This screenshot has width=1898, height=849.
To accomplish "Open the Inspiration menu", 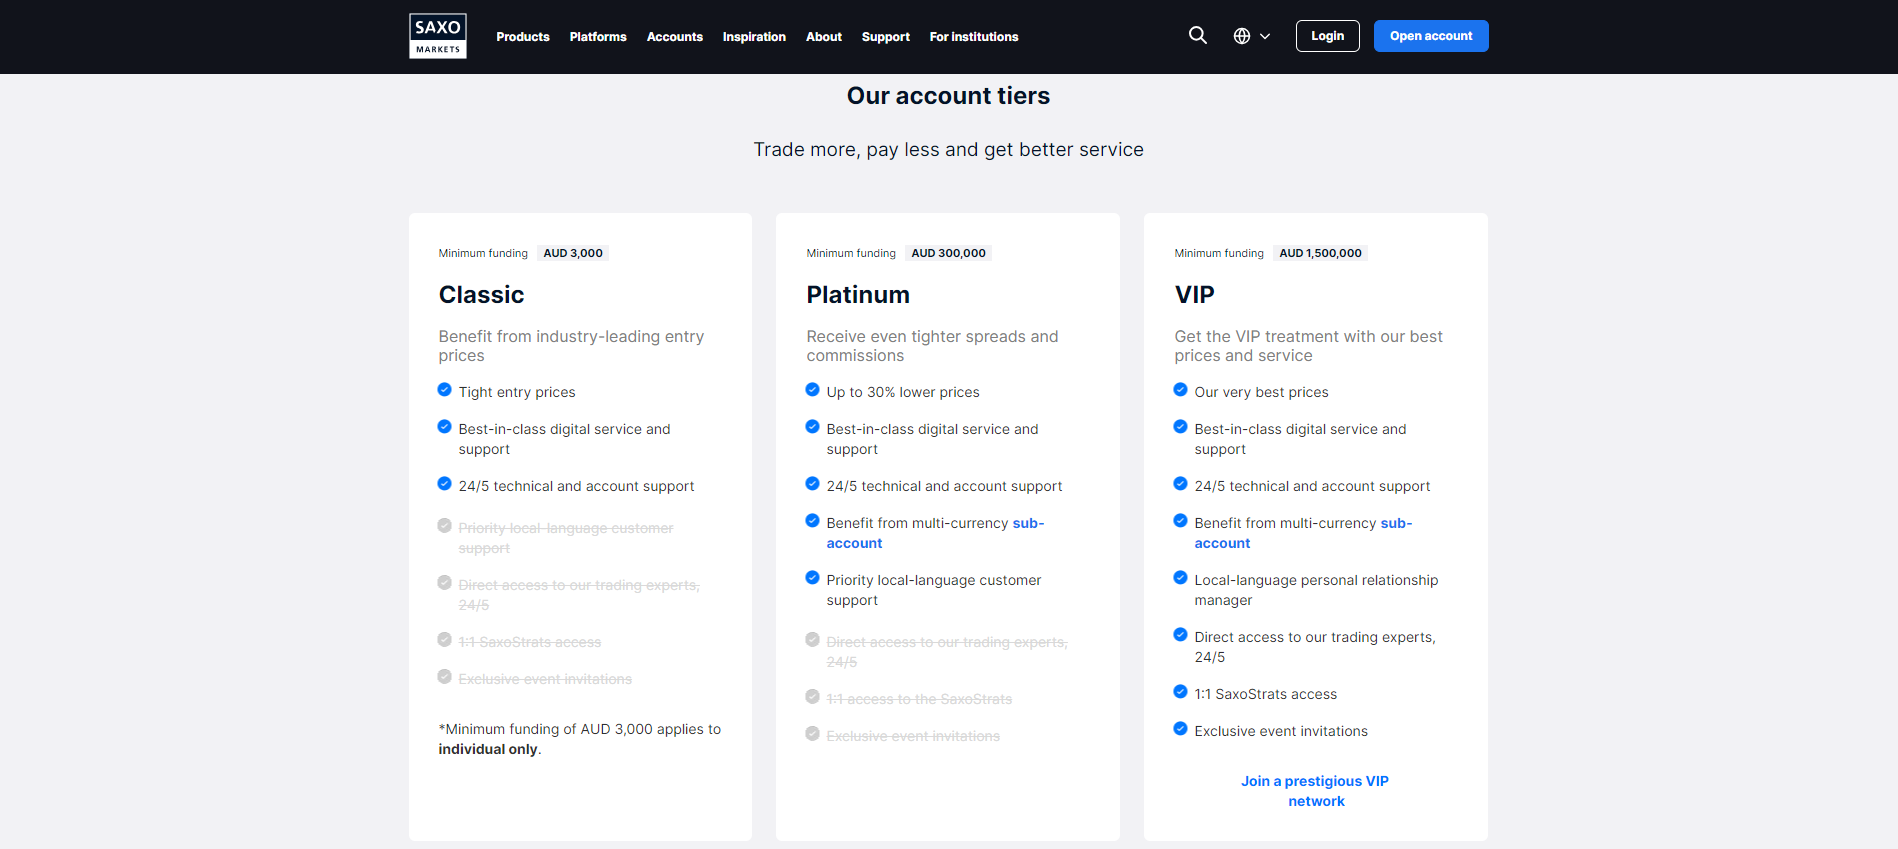I will (x=754, y=37).
